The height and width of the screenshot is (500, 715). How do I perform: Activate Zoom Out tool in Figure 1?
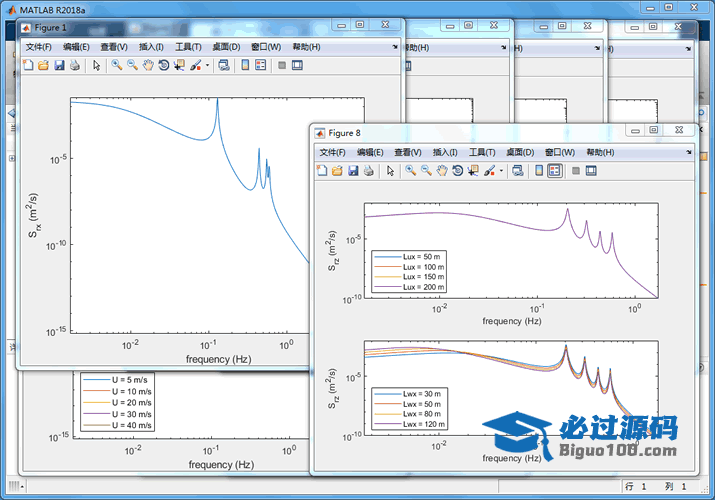coord(132,65)
